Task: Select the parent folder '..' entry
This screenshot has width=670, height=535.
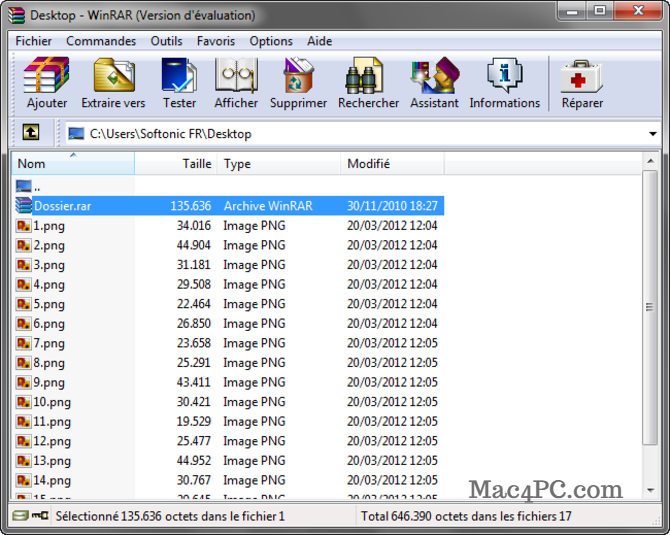Action: (28, 186)
